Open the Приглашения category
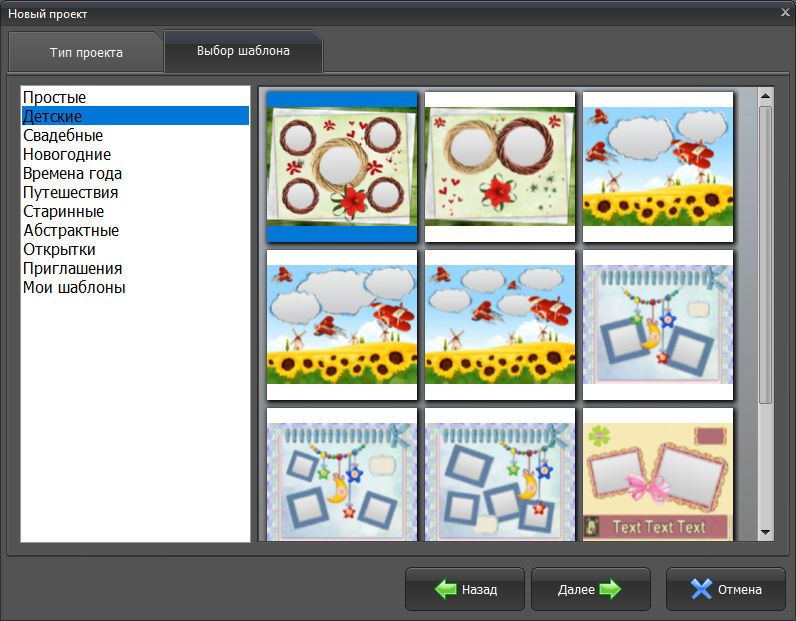 pos(136,268)
